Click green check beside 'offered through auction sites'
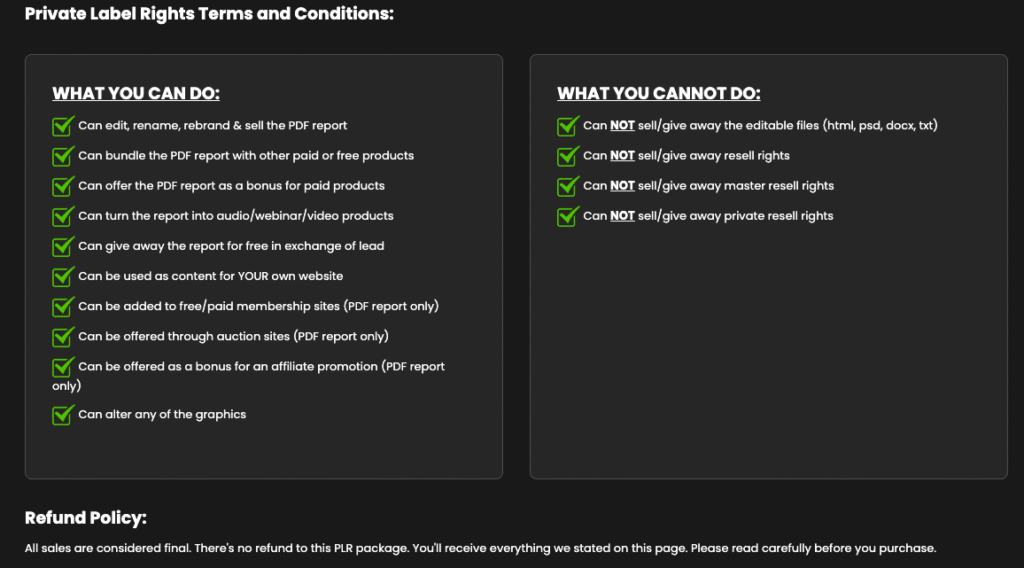This screenshot has height=568, width=1024. click(x=63, y=336)
